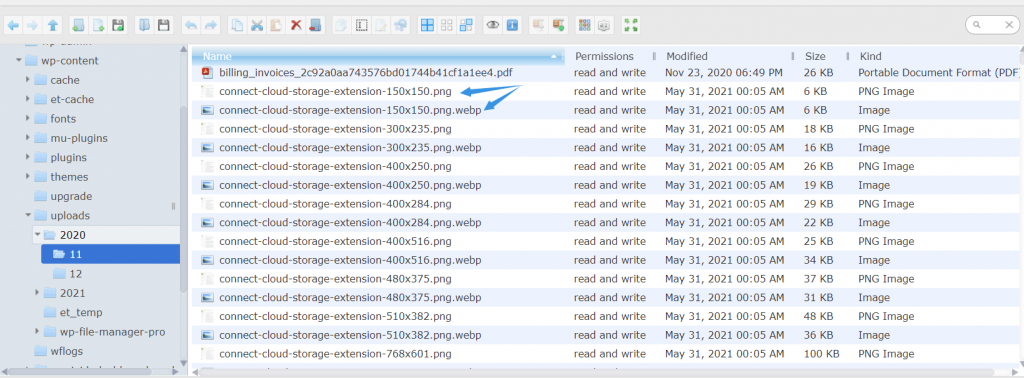Select connect-cloud-storage-extension-300x235.png
1024x378 pixels.
606,129
